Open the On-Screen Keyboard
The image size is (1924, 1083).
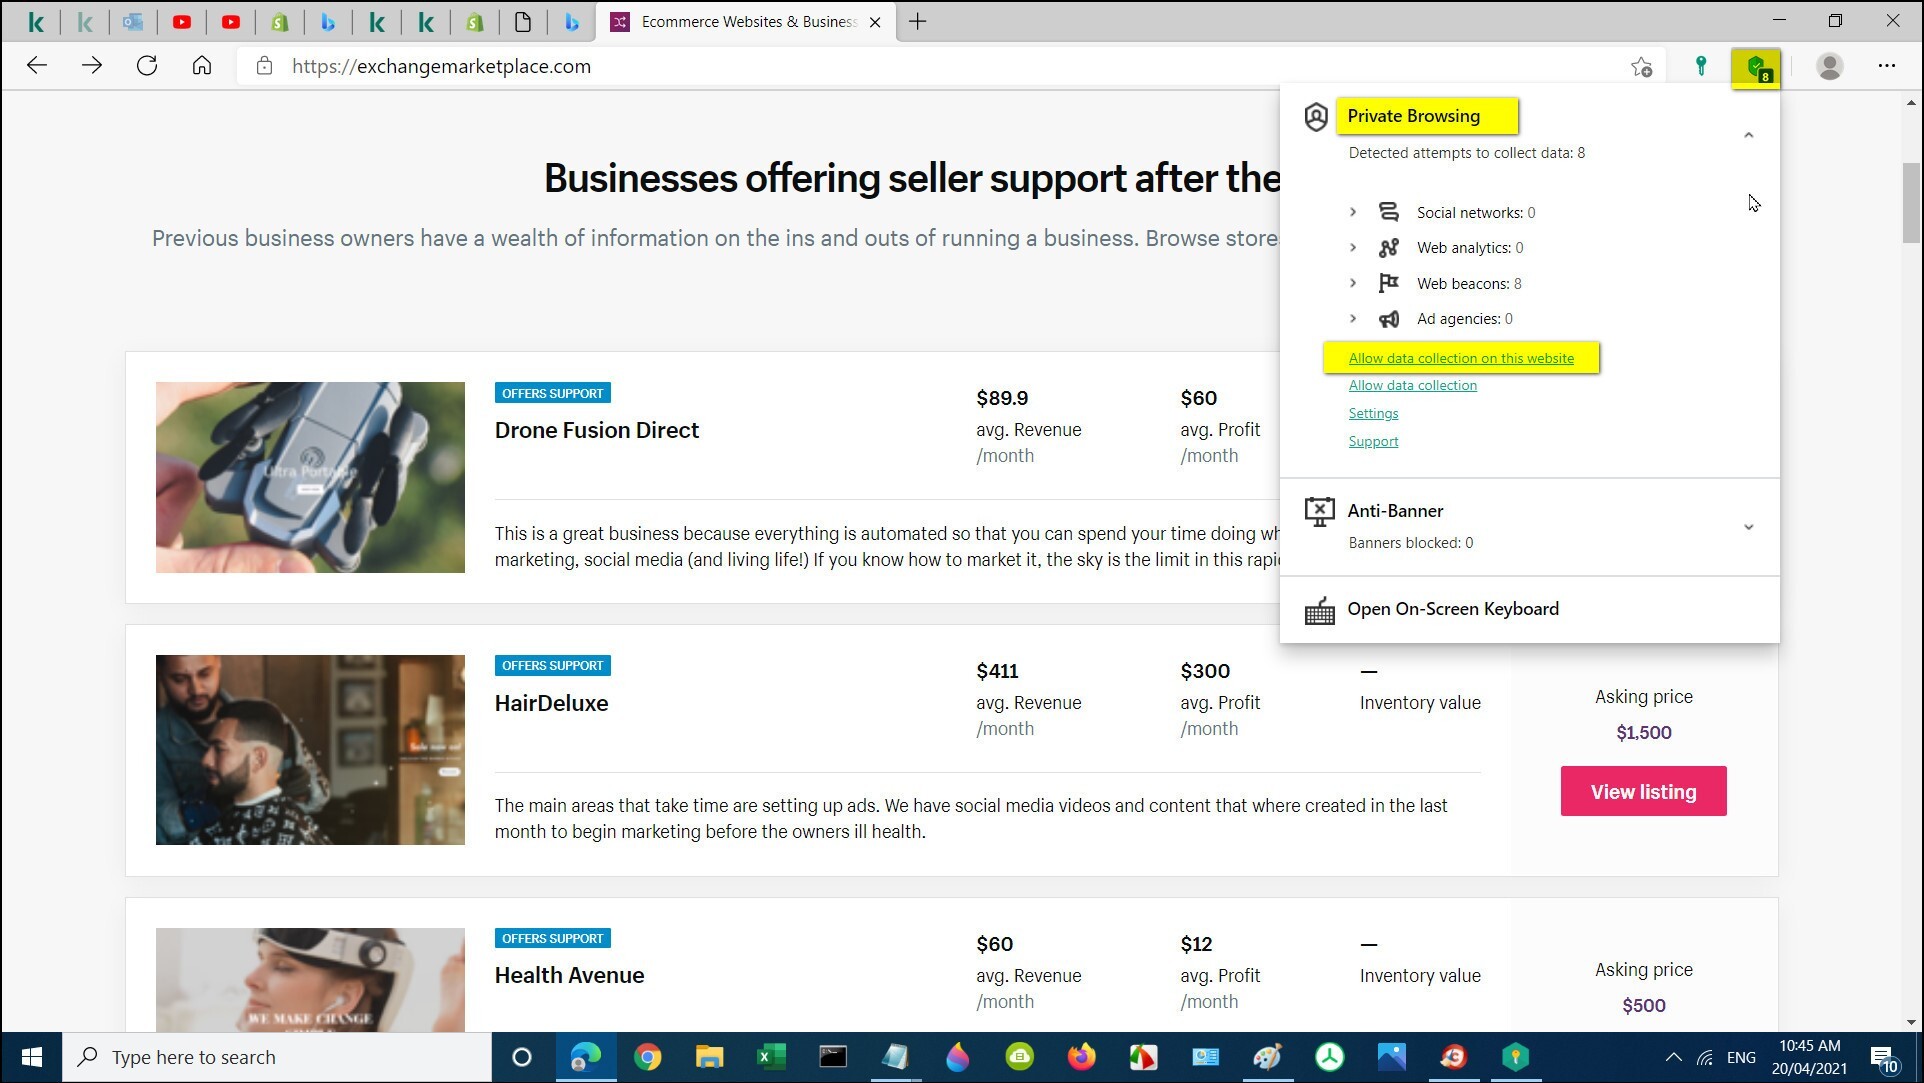1452,609
